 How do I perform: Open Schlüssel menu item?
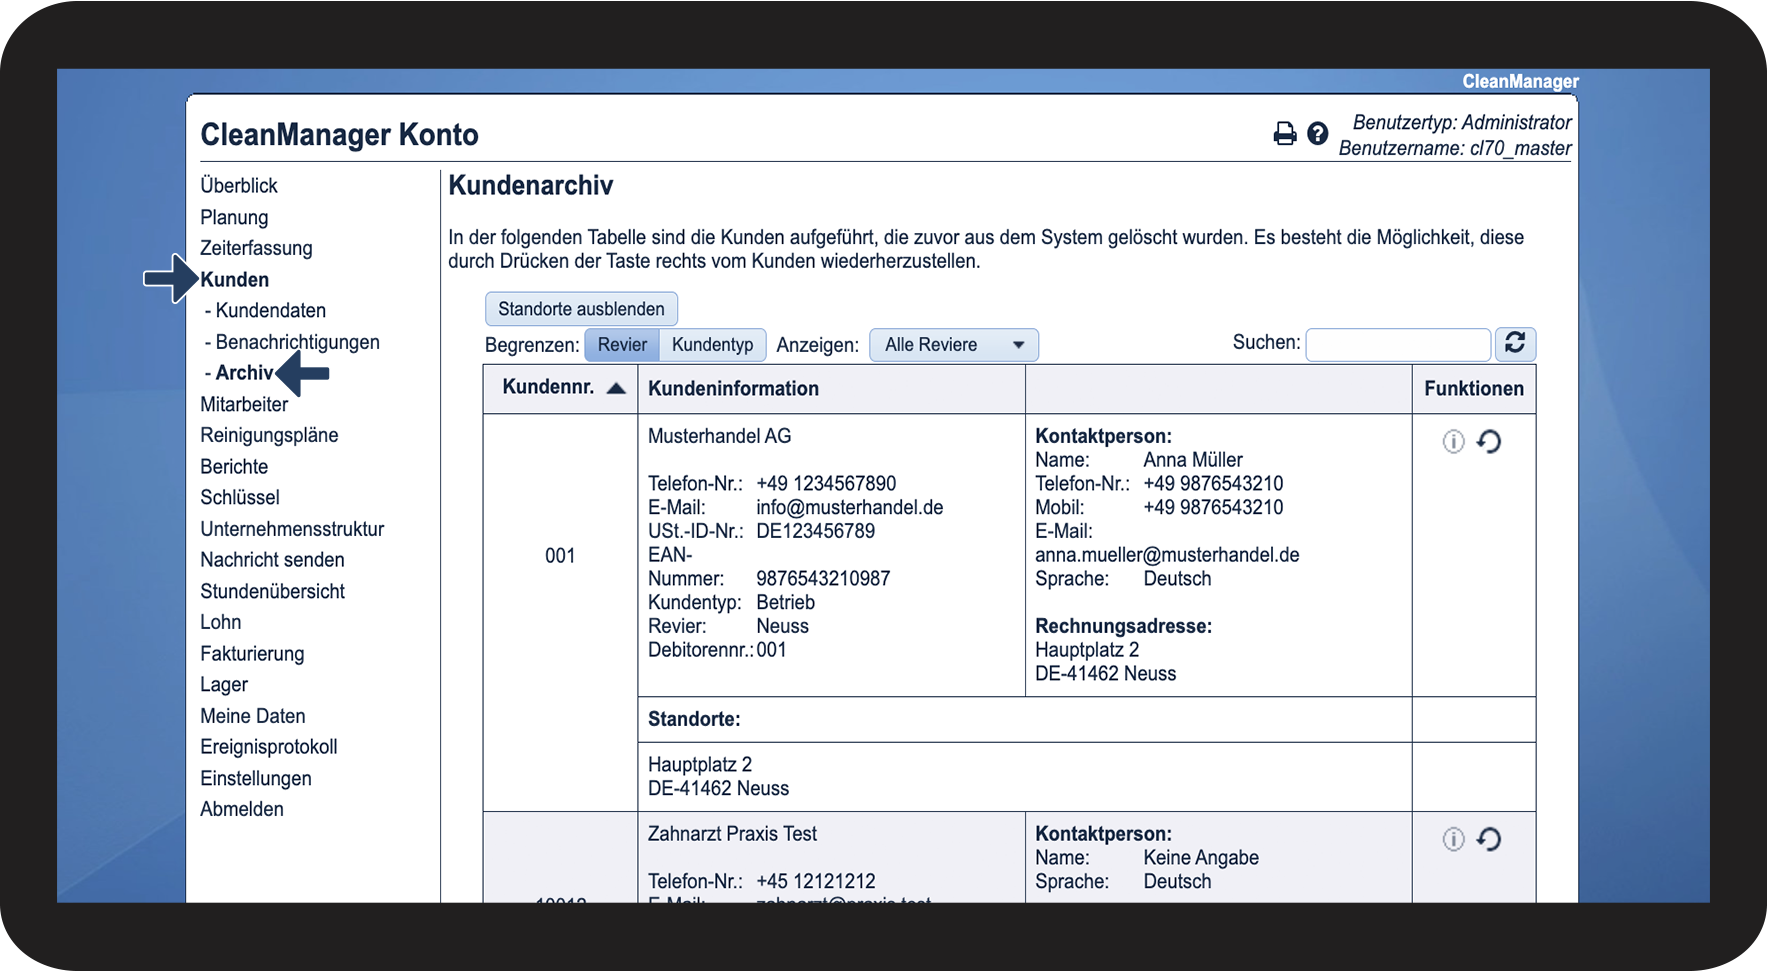[240, 497]
